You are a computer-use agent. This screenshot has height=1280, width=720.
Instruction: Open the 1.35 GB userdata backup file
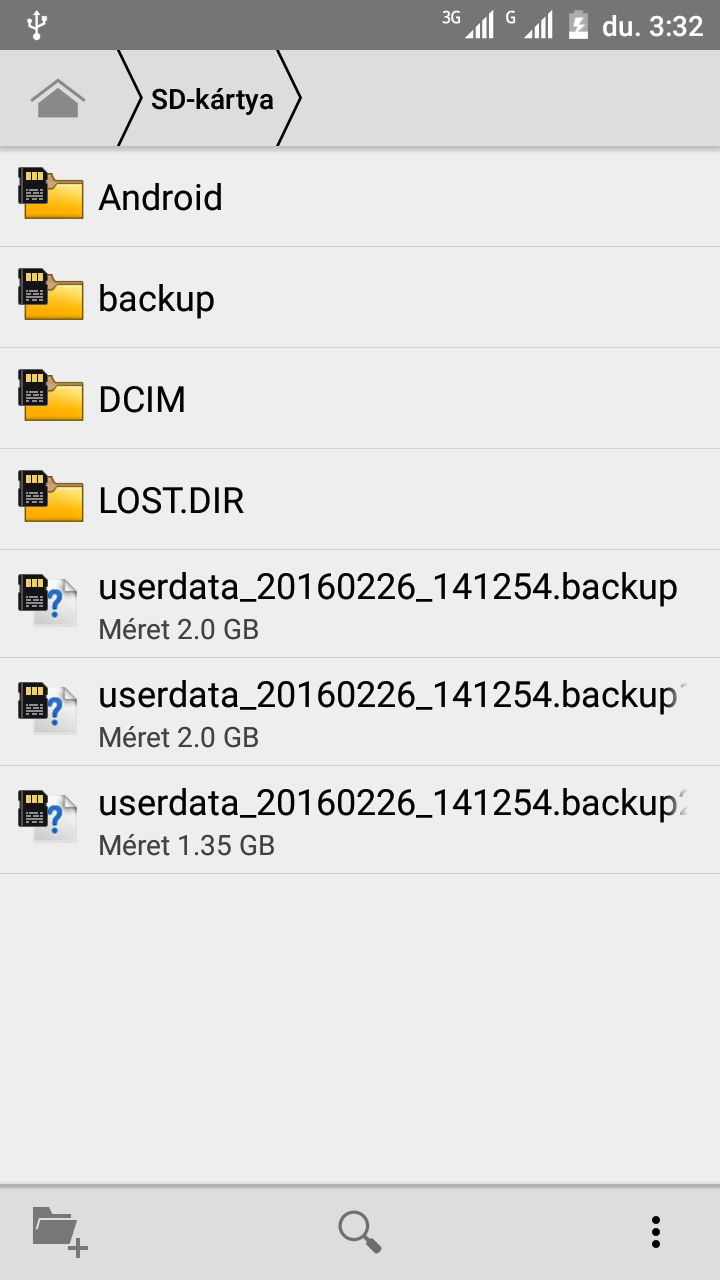pos(390,820)
